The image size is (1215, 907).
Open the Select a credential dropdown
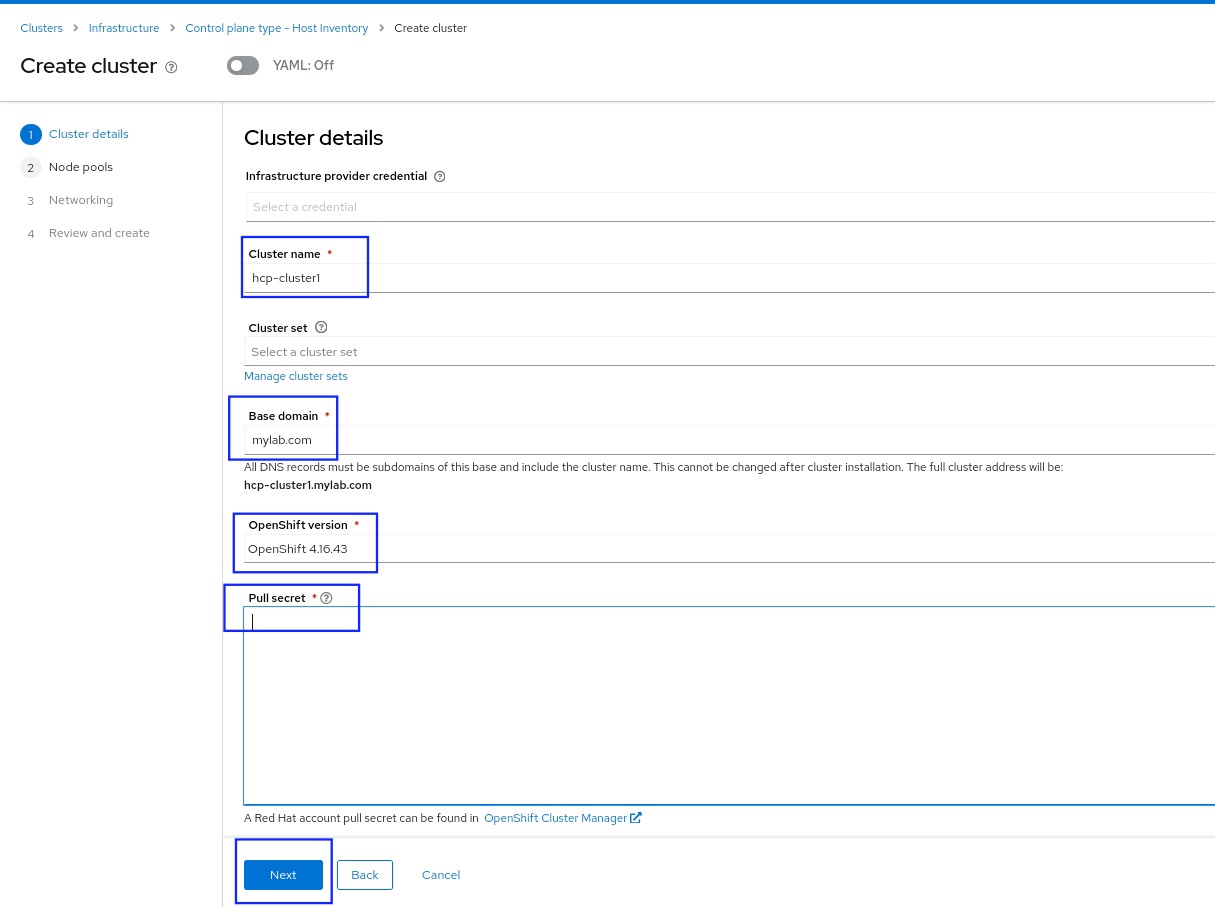(x=730, y=207)
